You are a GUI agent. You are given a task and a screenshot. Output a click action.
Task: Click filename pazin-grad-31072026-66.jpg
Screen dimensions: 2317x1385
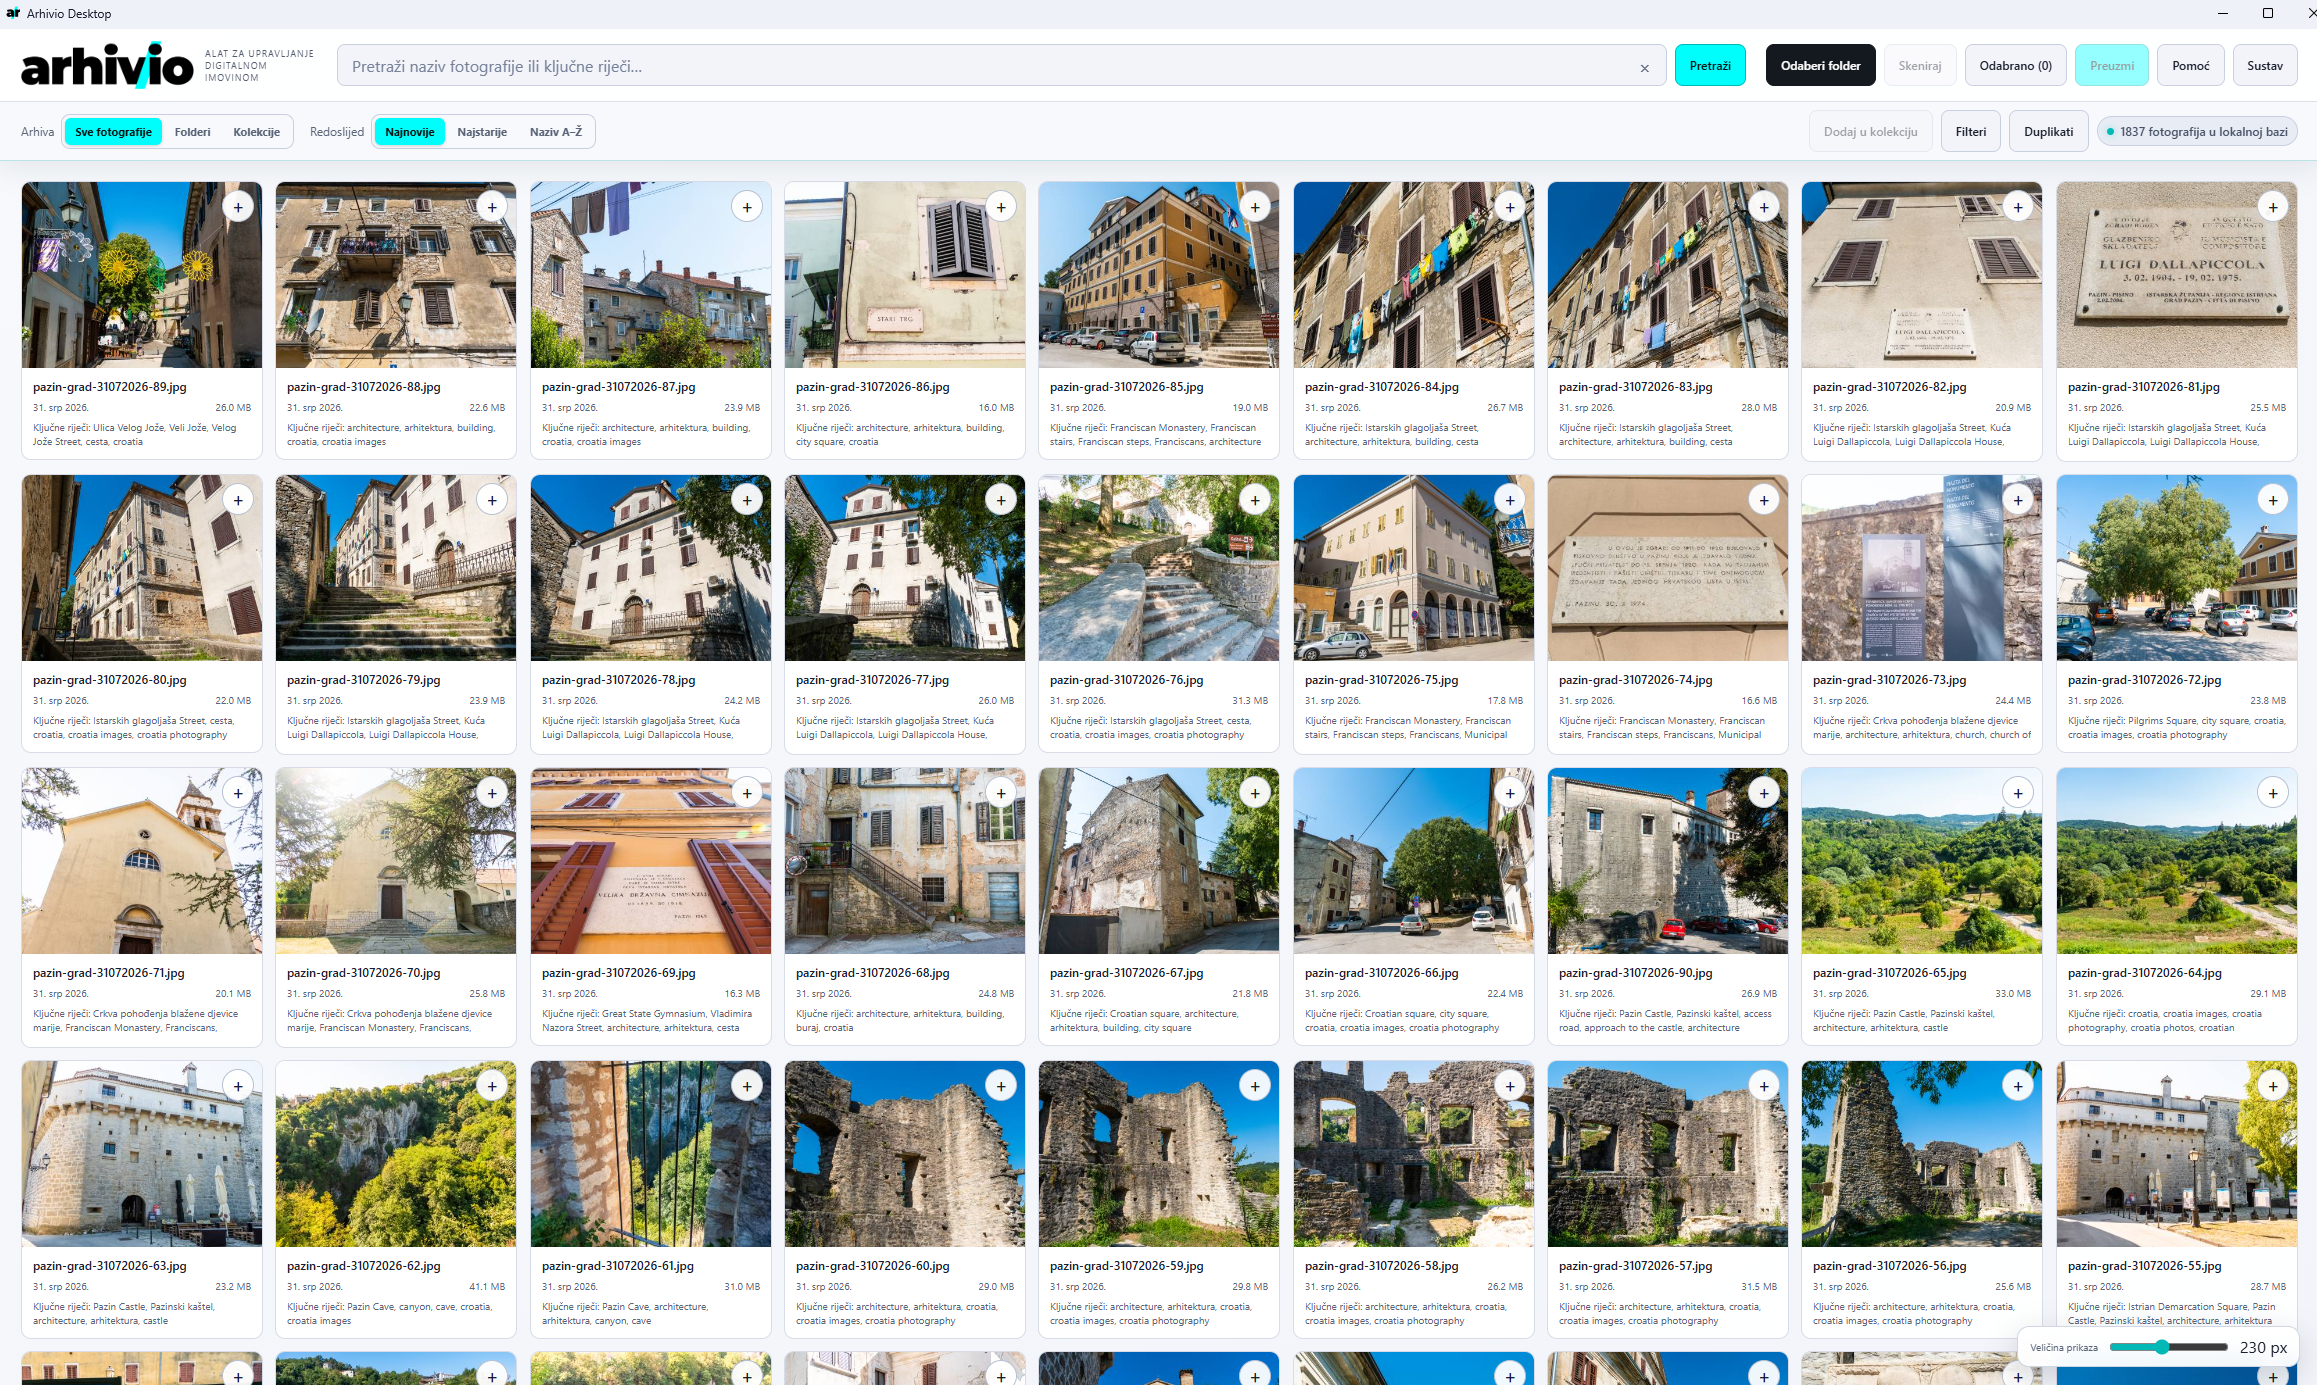click(1381, 973)
